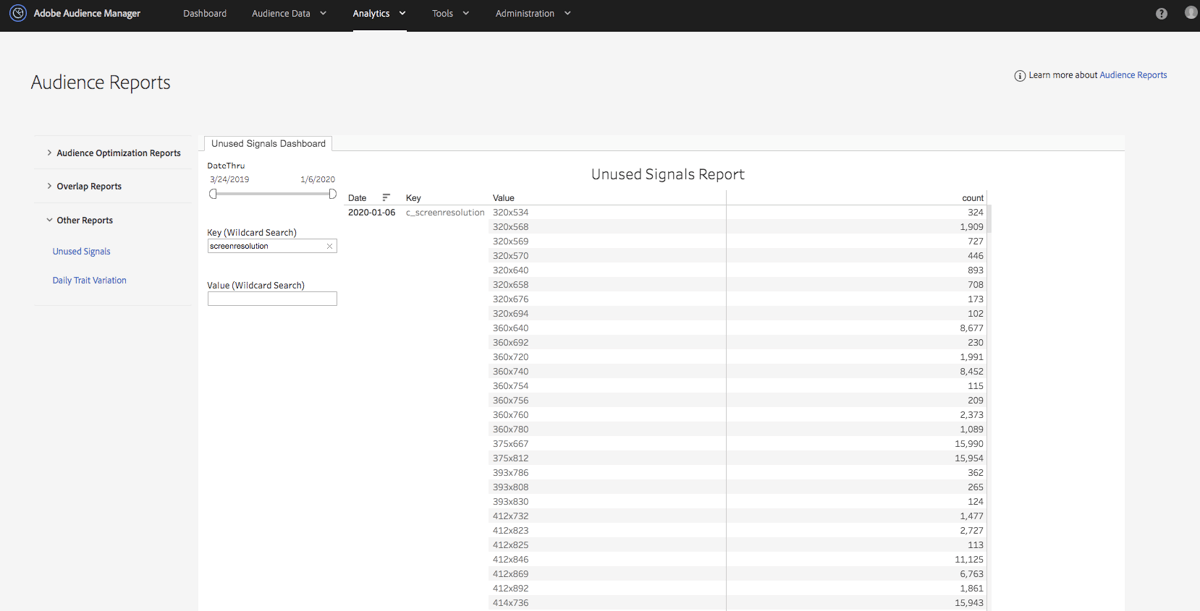Clear the Key search using the X icon

pyautogui.click(x=329, y=245)
